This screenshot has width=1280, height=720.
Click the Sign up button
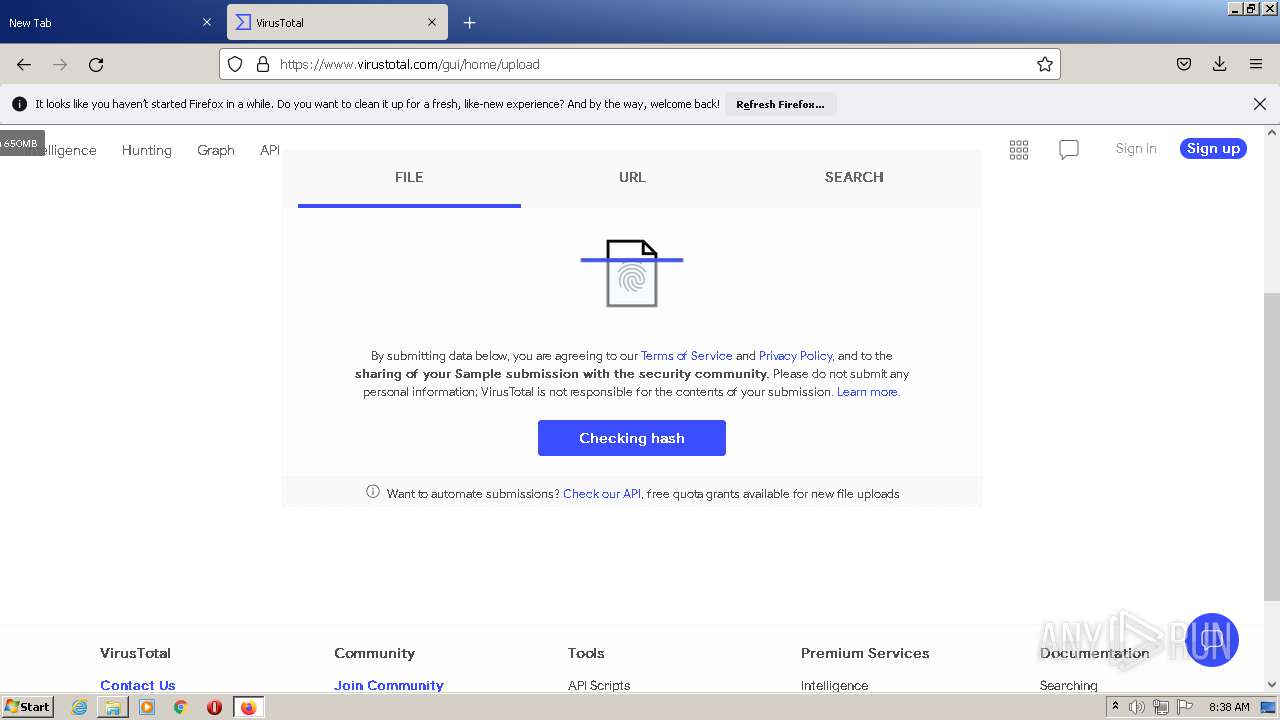(x=1213, y=148)
